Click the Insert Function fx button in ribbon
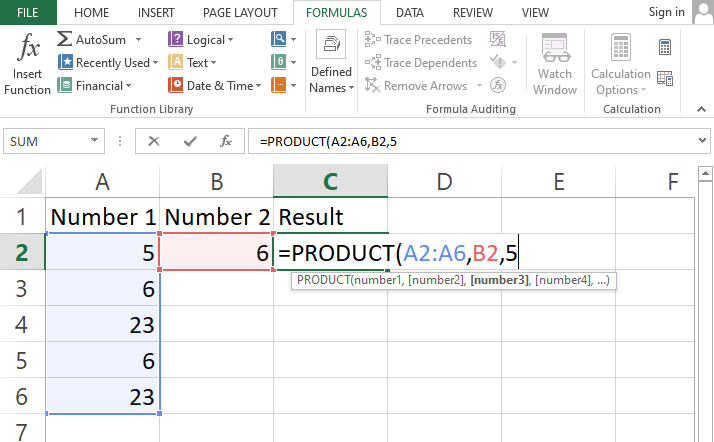Screen dimensions: 714x442 pyautogui.click(x=27, y=65)
